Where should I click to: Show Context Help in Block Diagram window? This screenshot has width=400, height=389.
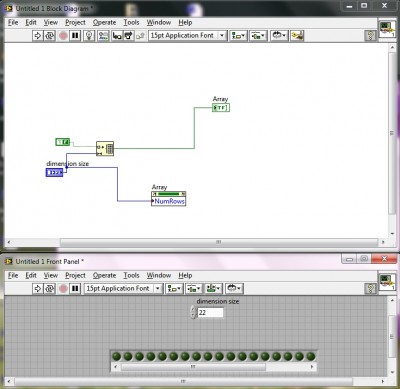pos(370,36)
